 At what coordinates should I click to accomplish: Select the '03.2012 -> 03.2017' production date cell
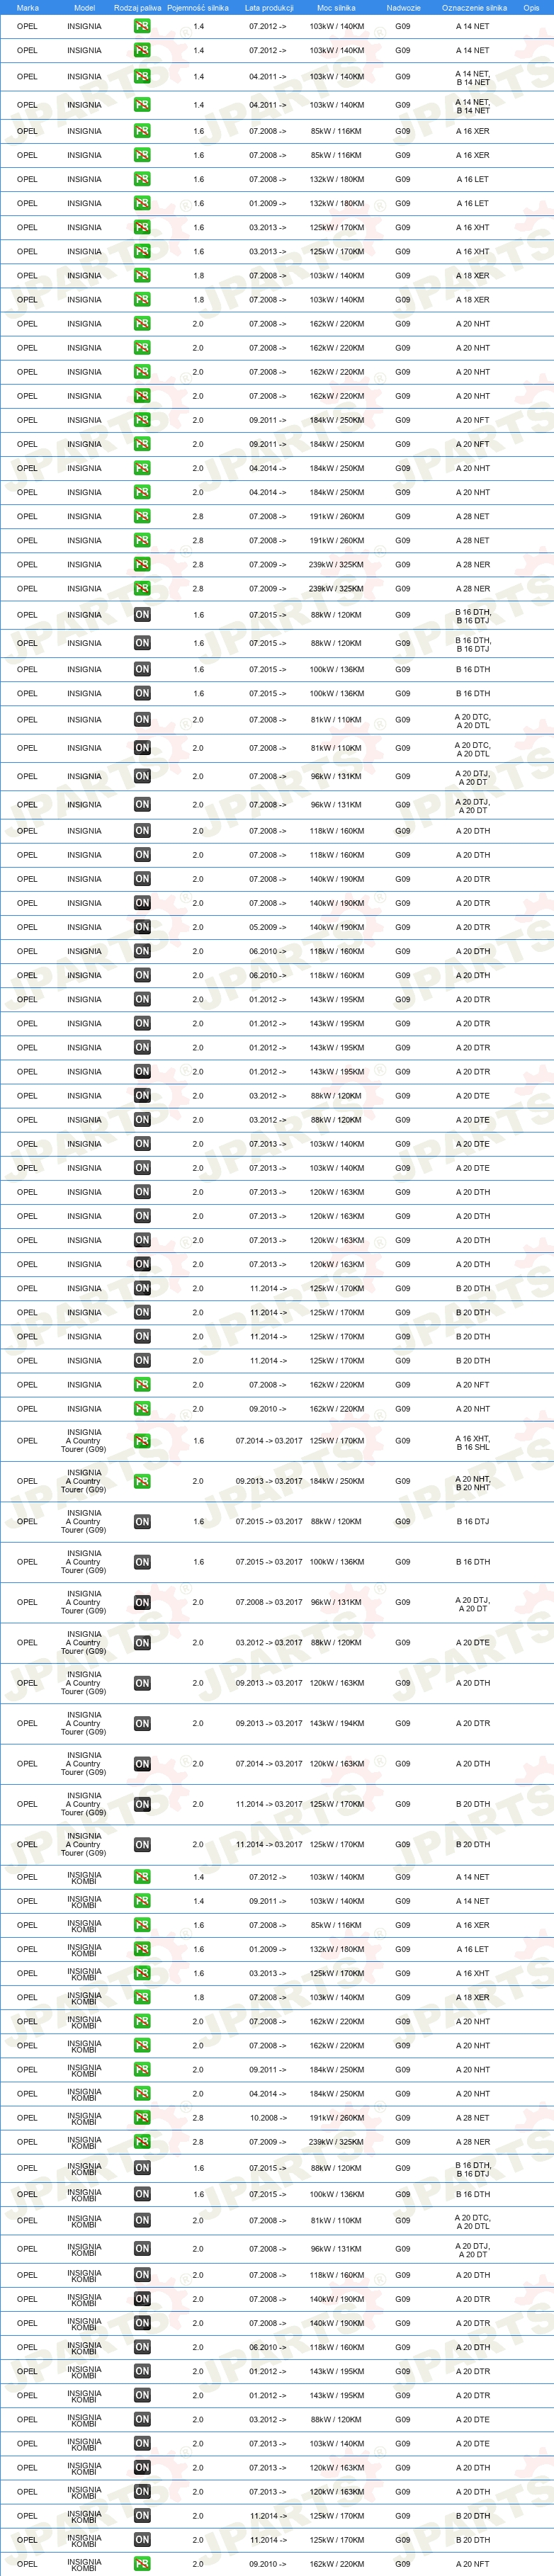(x=269, y=1643)
